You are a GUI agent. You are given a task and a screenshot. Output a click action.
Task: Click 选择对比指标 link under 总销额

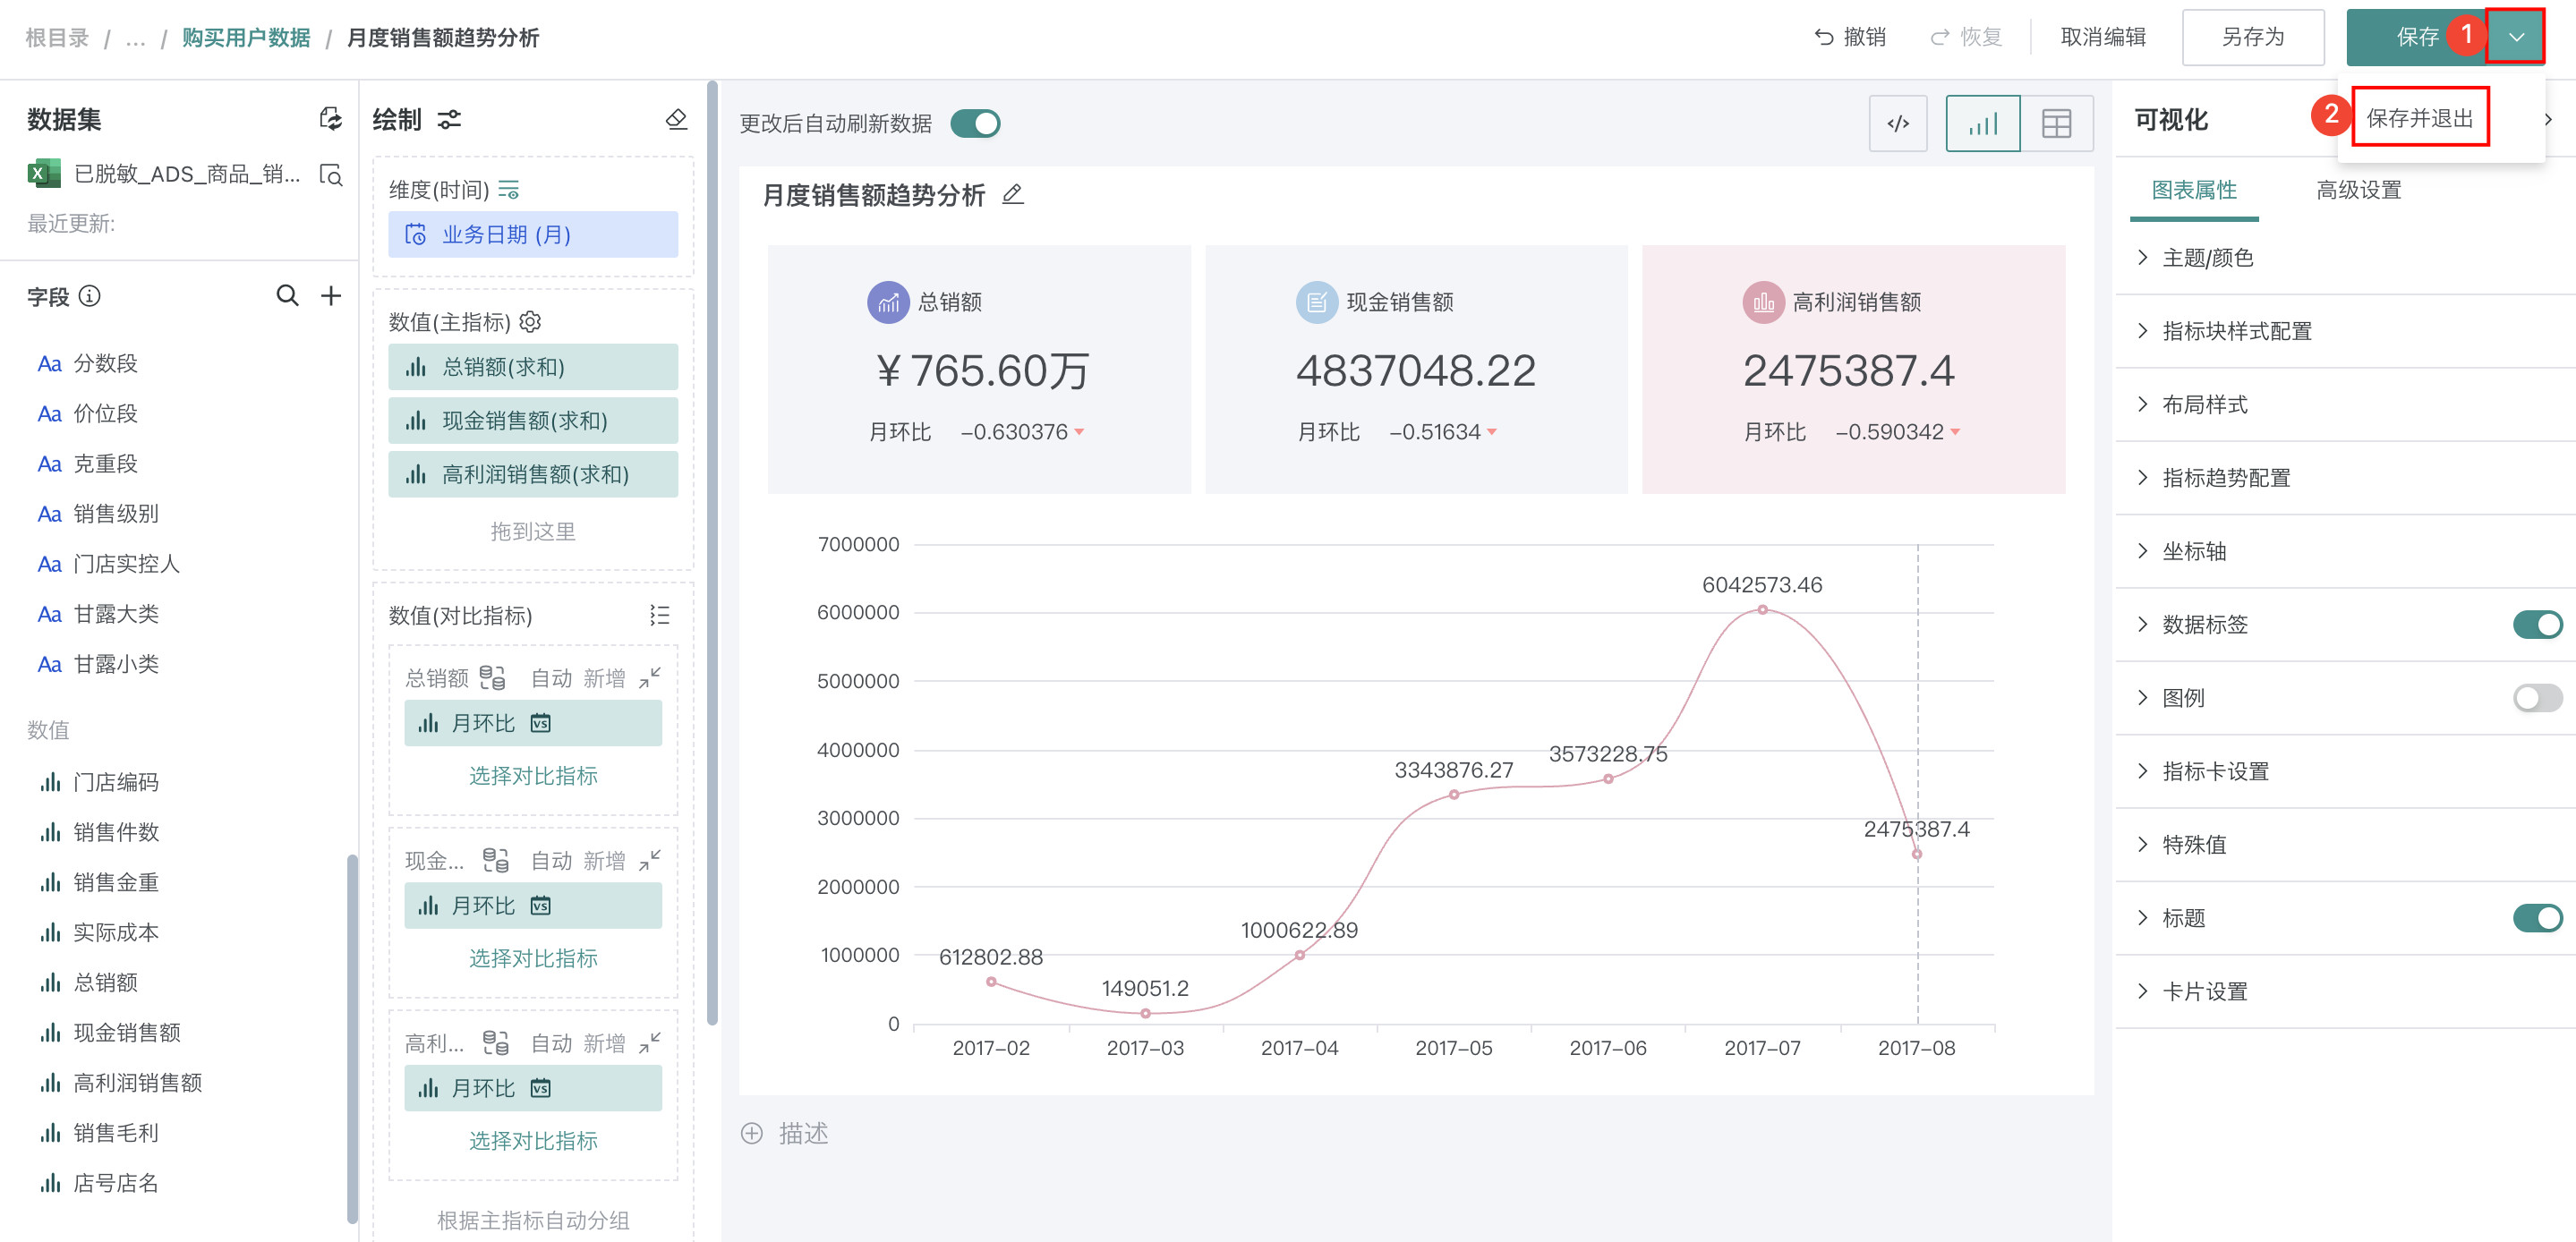[533, 776]
